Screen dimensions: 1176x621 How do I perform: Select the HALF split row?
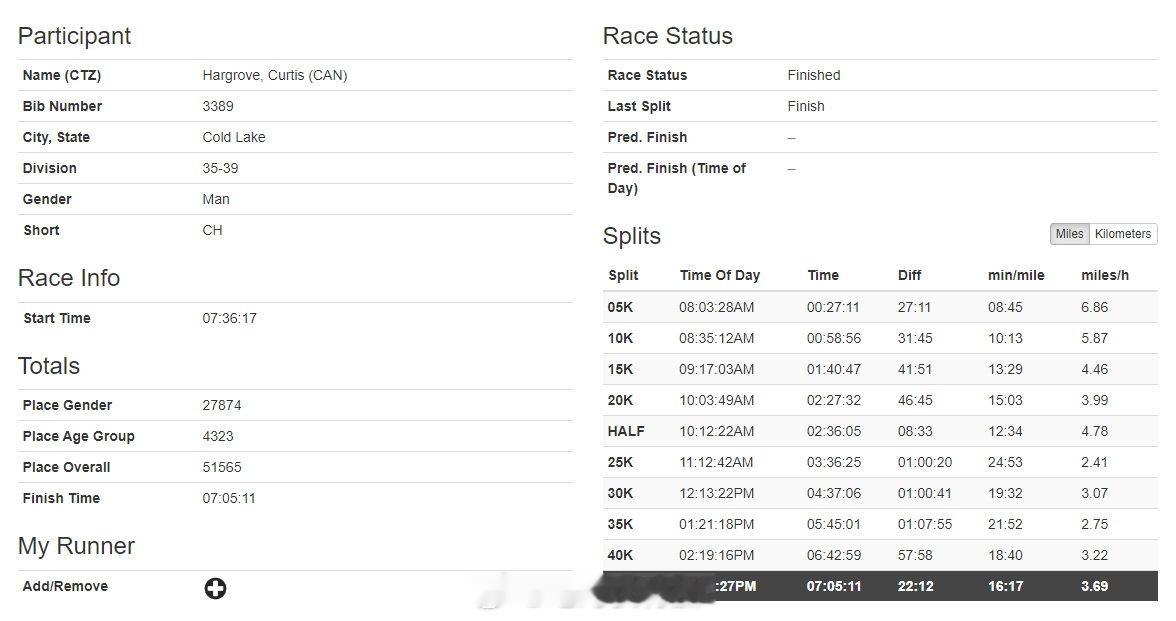(x=880, y=431)
